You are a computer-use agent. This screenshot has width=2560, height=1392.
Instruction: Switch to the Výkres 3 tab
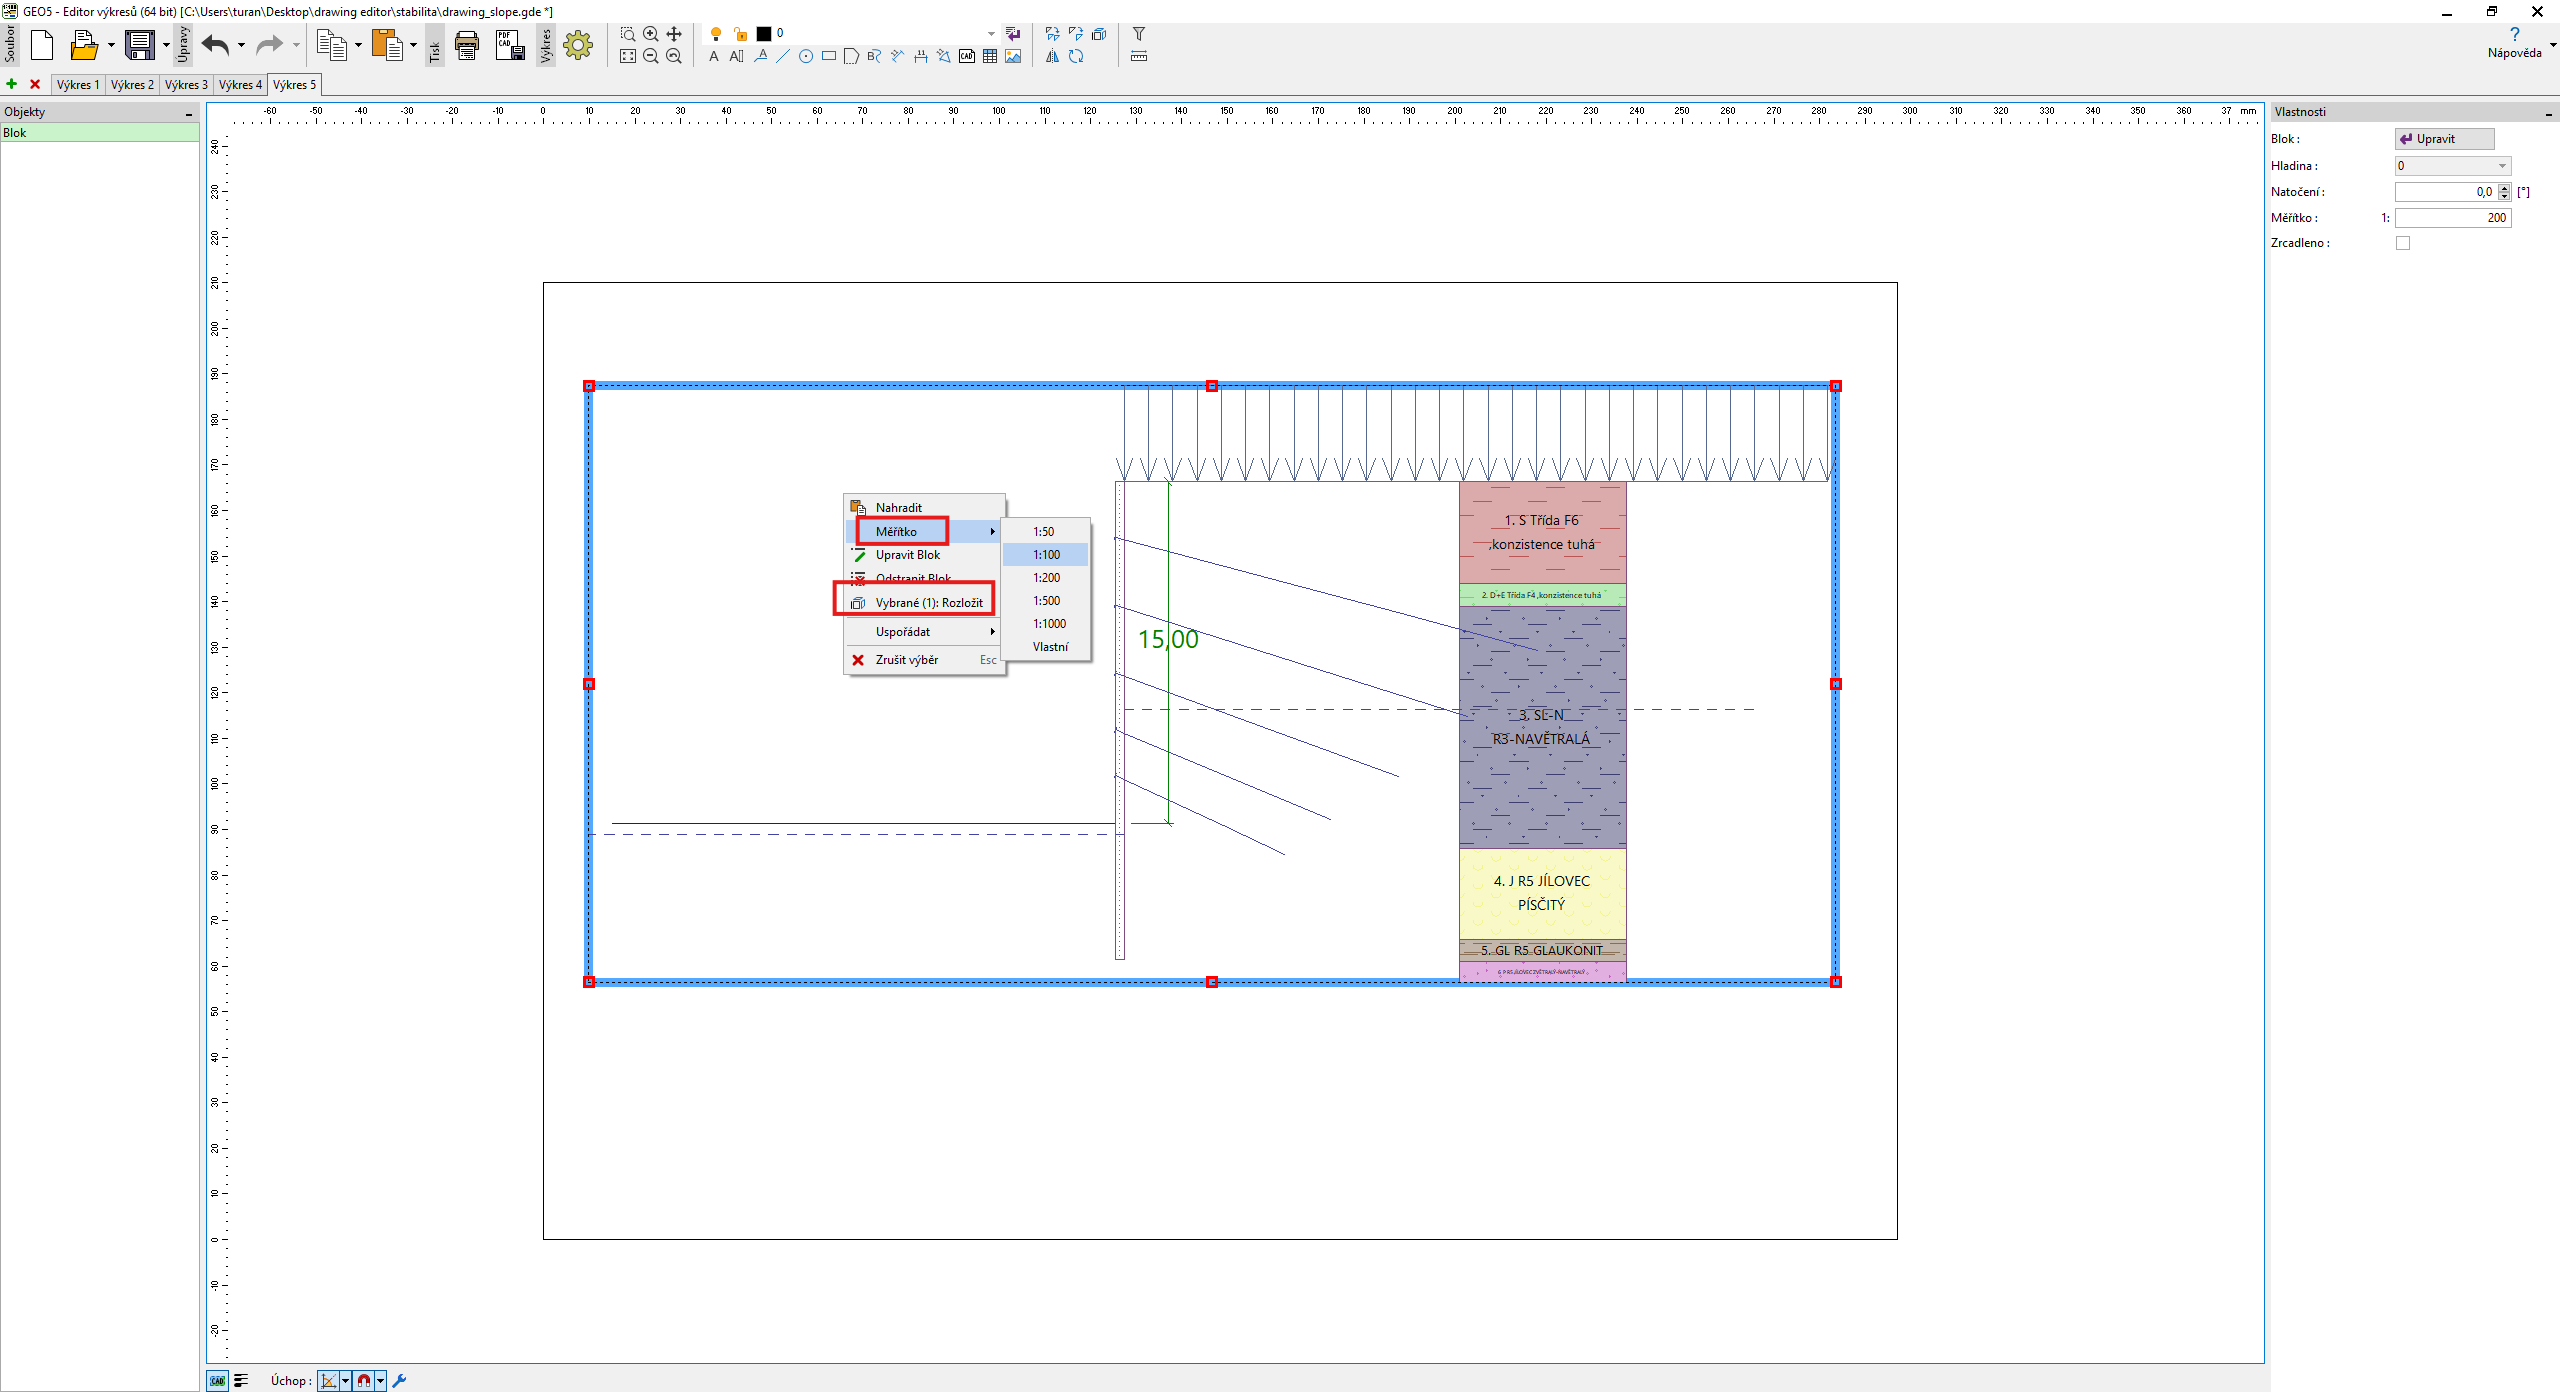point(186,85)
